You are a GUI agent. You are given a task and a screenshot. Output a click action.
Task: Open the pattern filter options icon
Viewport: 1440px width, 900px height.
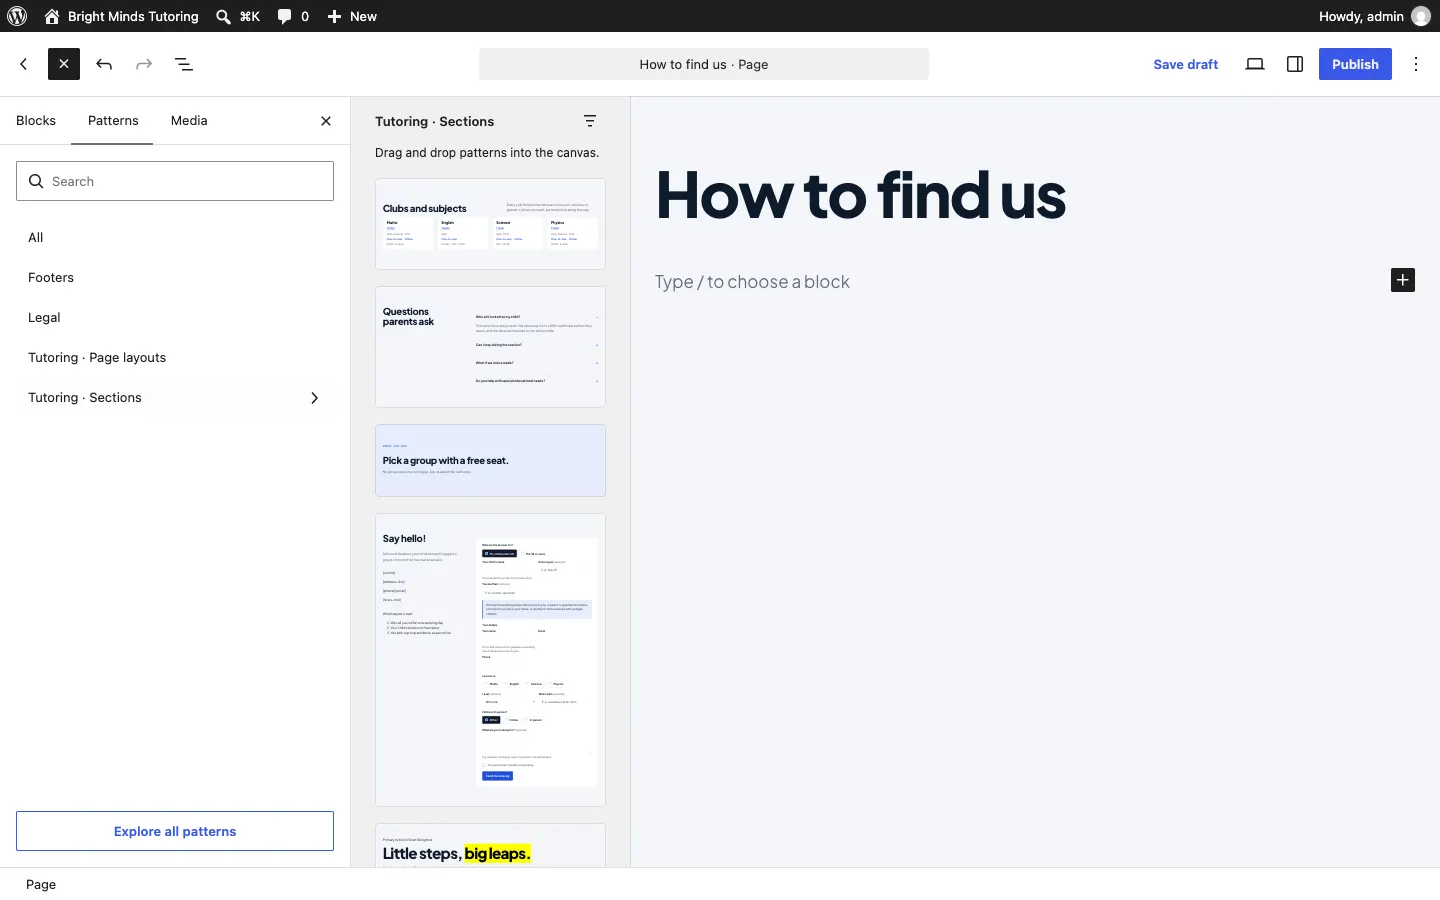tap(590, 121)
